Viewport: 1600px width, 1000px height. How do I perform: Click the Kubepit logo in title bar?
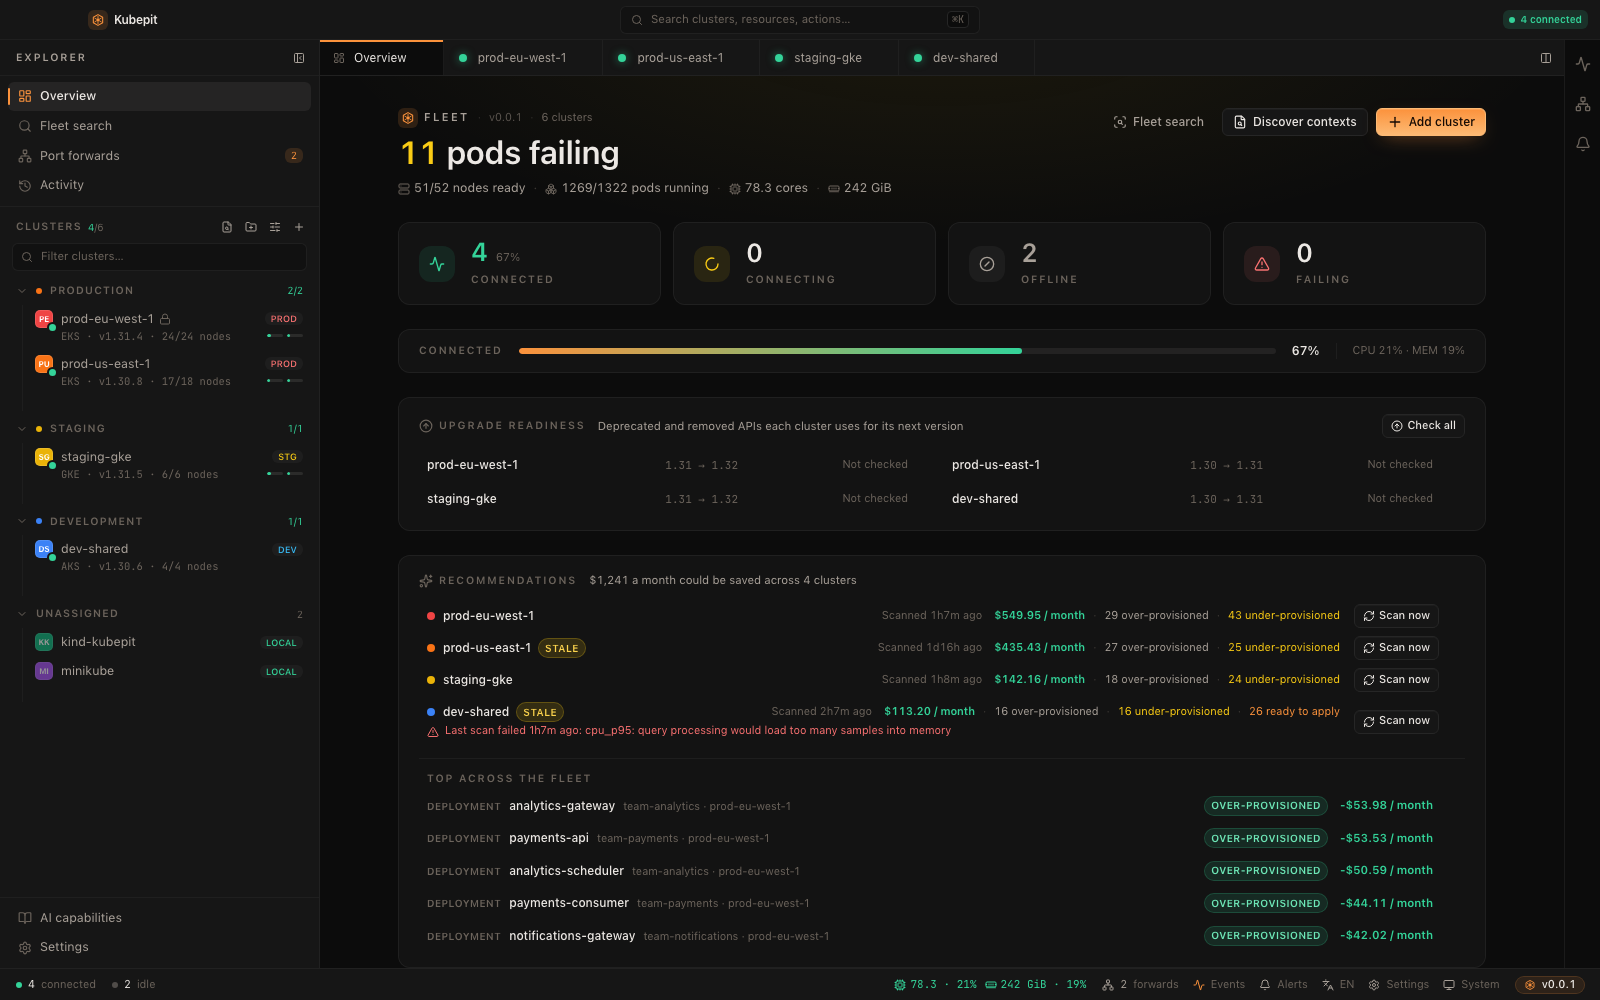98,19
